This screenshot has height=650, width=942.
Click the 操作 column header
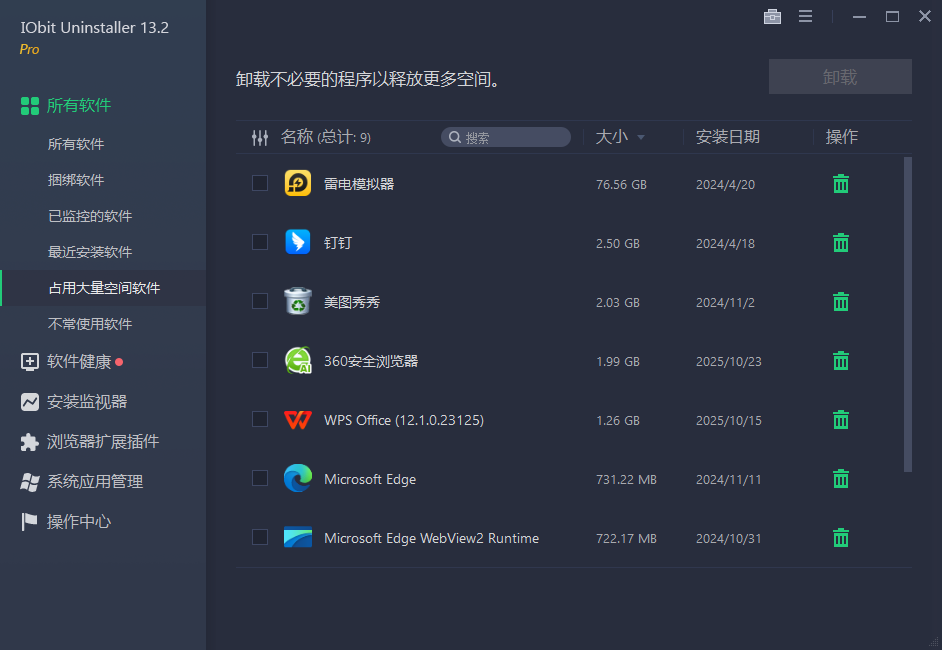841,137
